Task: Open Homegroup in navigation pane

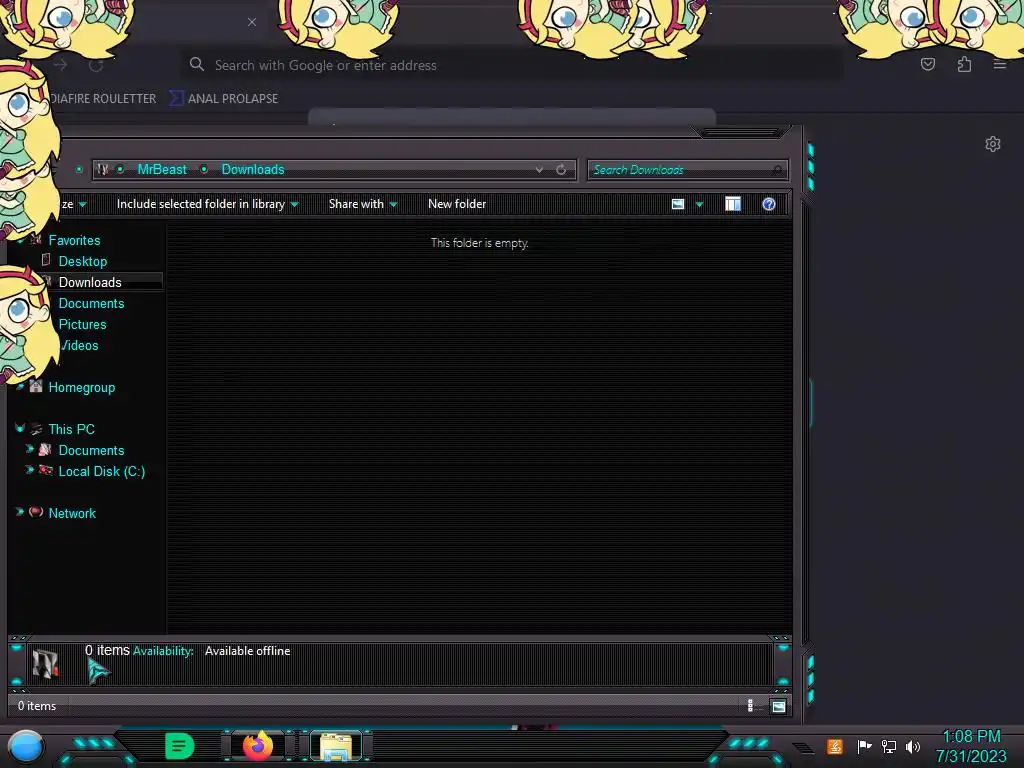Action: point(82,387)
